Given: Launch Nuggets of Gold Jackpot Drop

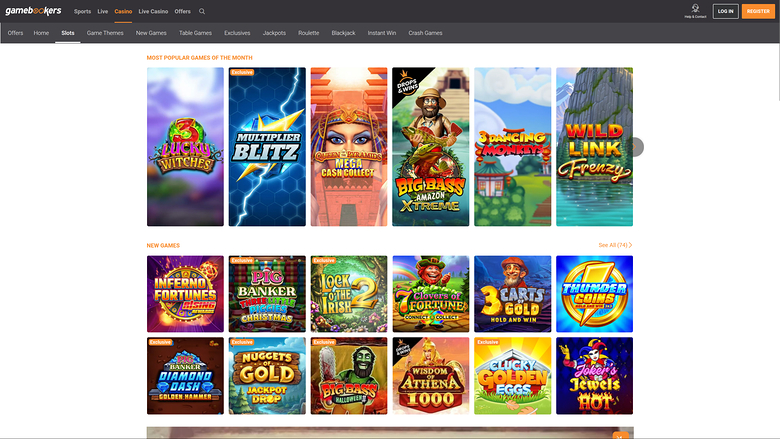Looking at the screenshot, I should (x=267, y=376).
